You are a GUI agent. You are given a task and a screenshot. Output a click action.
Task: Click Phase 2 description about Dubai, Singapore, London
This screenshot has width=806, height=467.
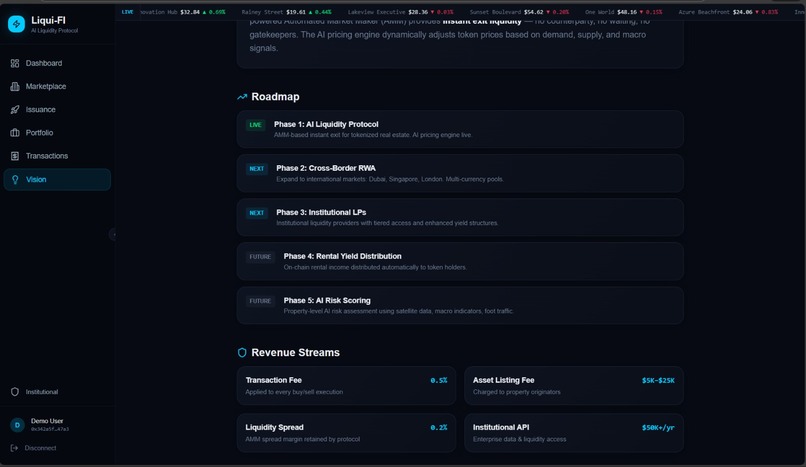coord(390,179)
